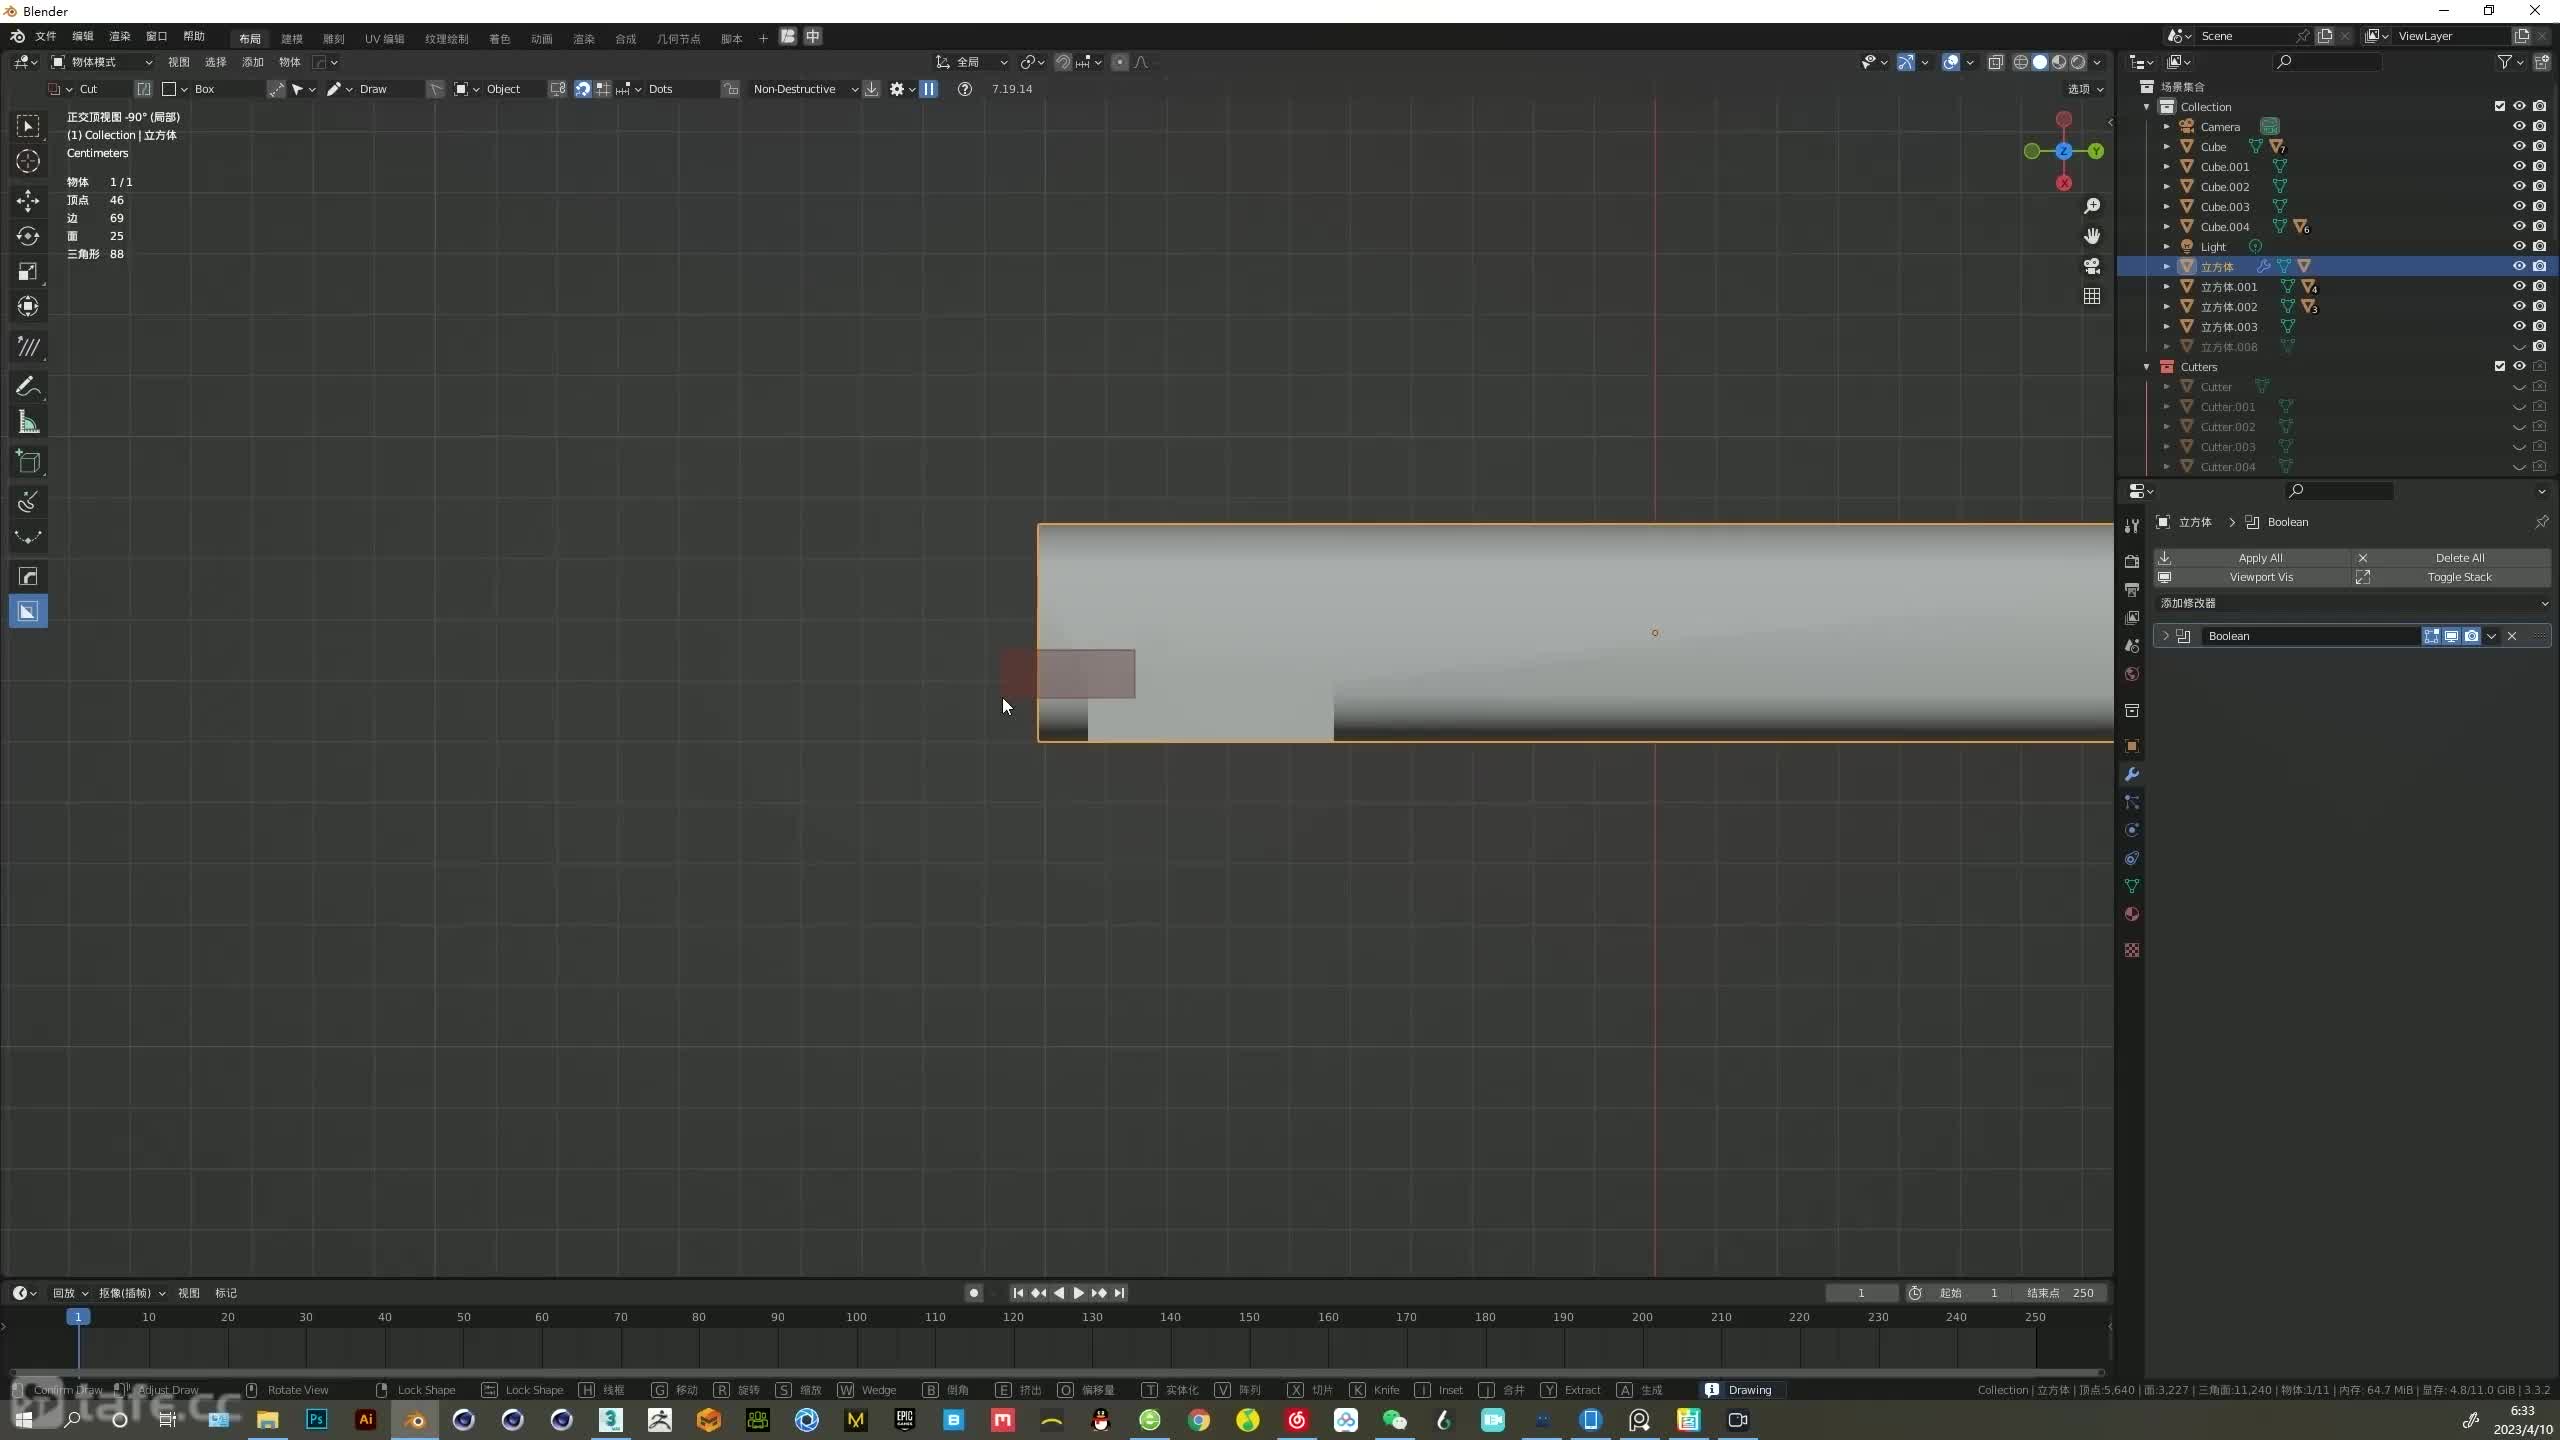The image size is (2560, 1440).
Task: Expand the Boolean modifier panel
Action: [2166, 636]
